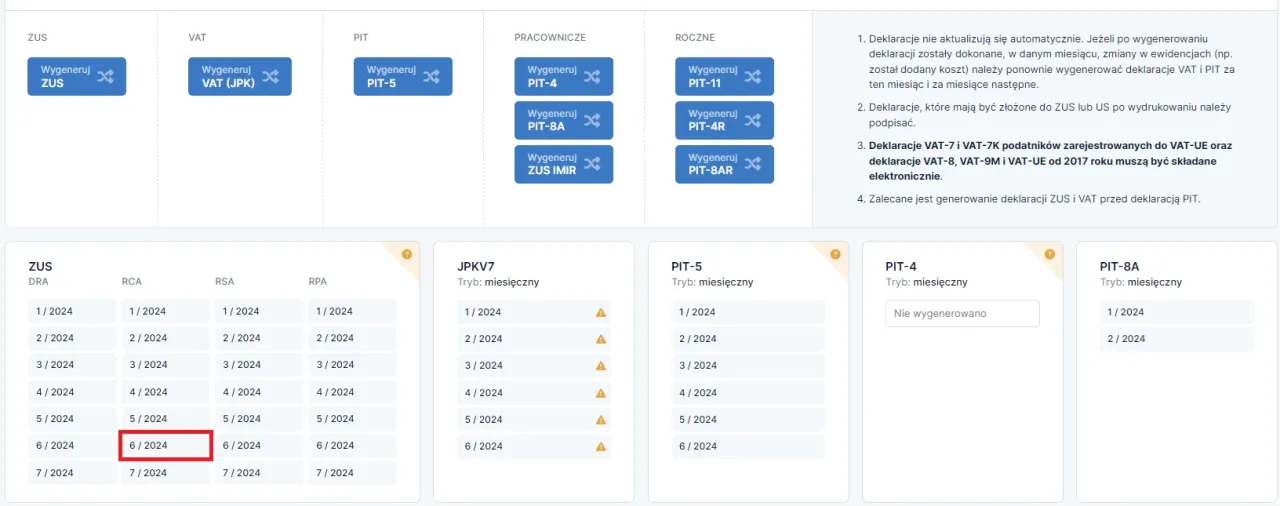Click warning icon beside JPKV7 6 / 2024
The height and width of the screenshot is (506, 1280).
point(601,447)
